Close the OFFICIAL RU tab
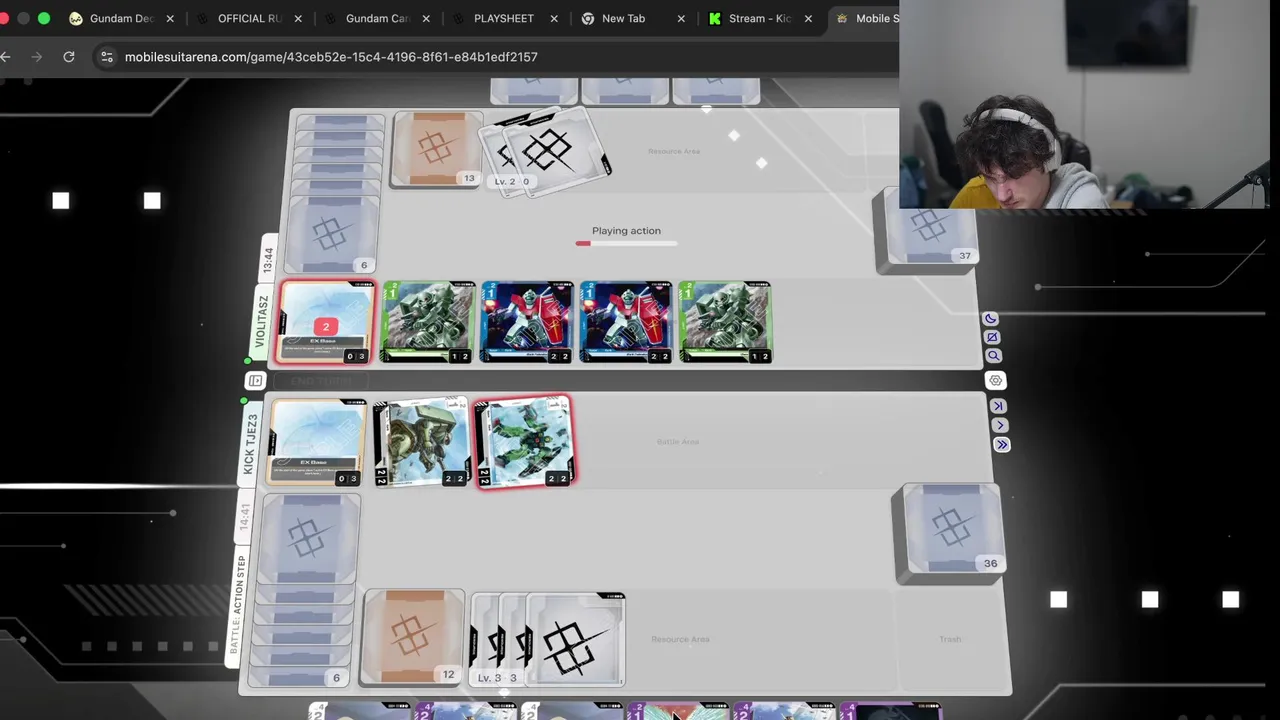The image size is (1280, 720). [298, 18]
